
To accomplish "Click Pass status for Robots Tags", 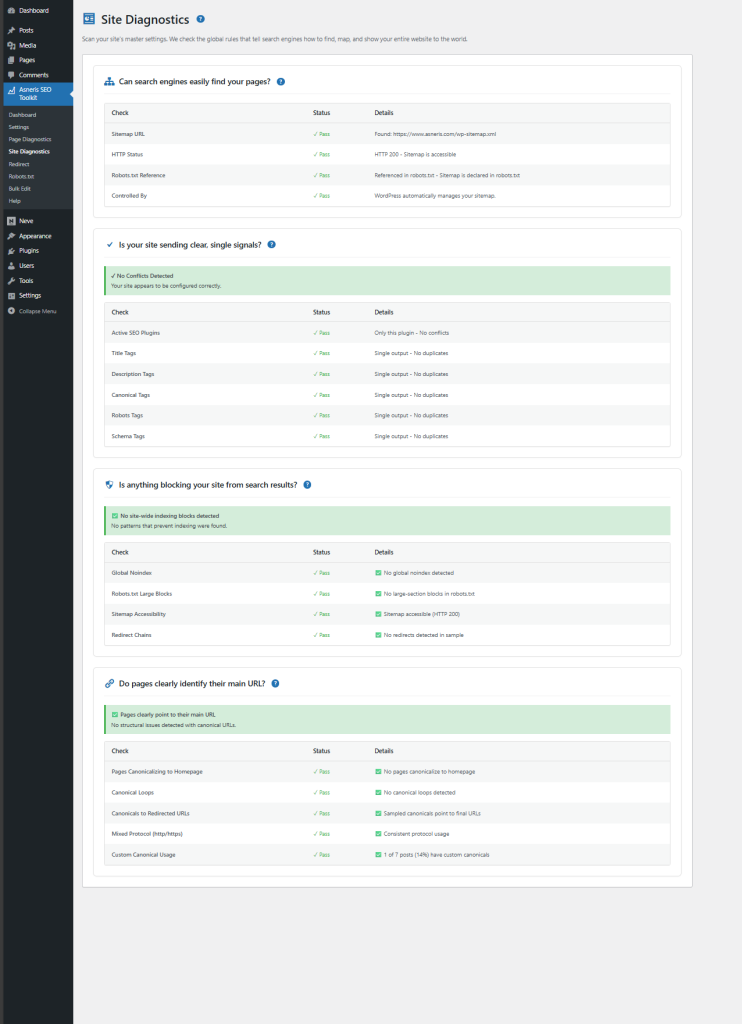I will pyautogui.click(x=321, y=415).
